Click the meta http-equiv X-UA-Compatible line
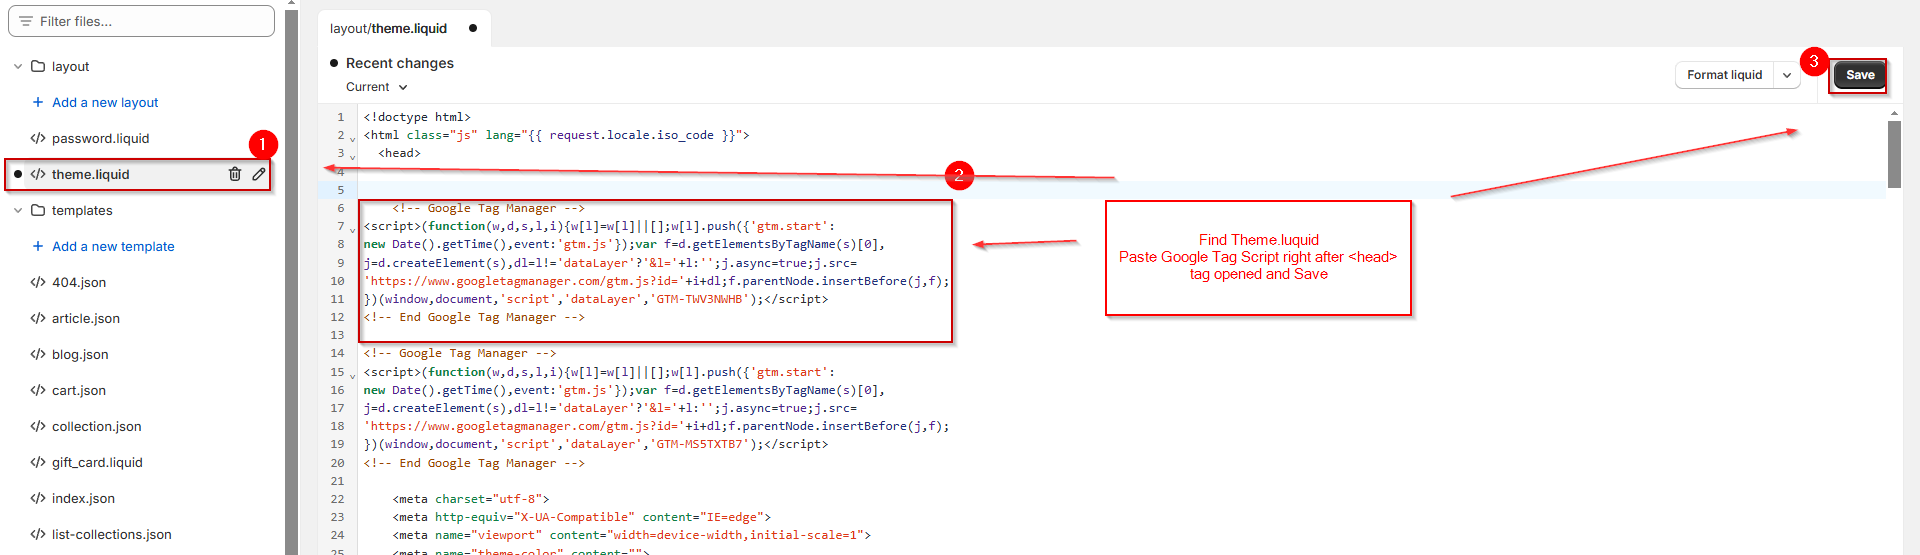This screenshot has width=1920, height=555. point(582,517)
